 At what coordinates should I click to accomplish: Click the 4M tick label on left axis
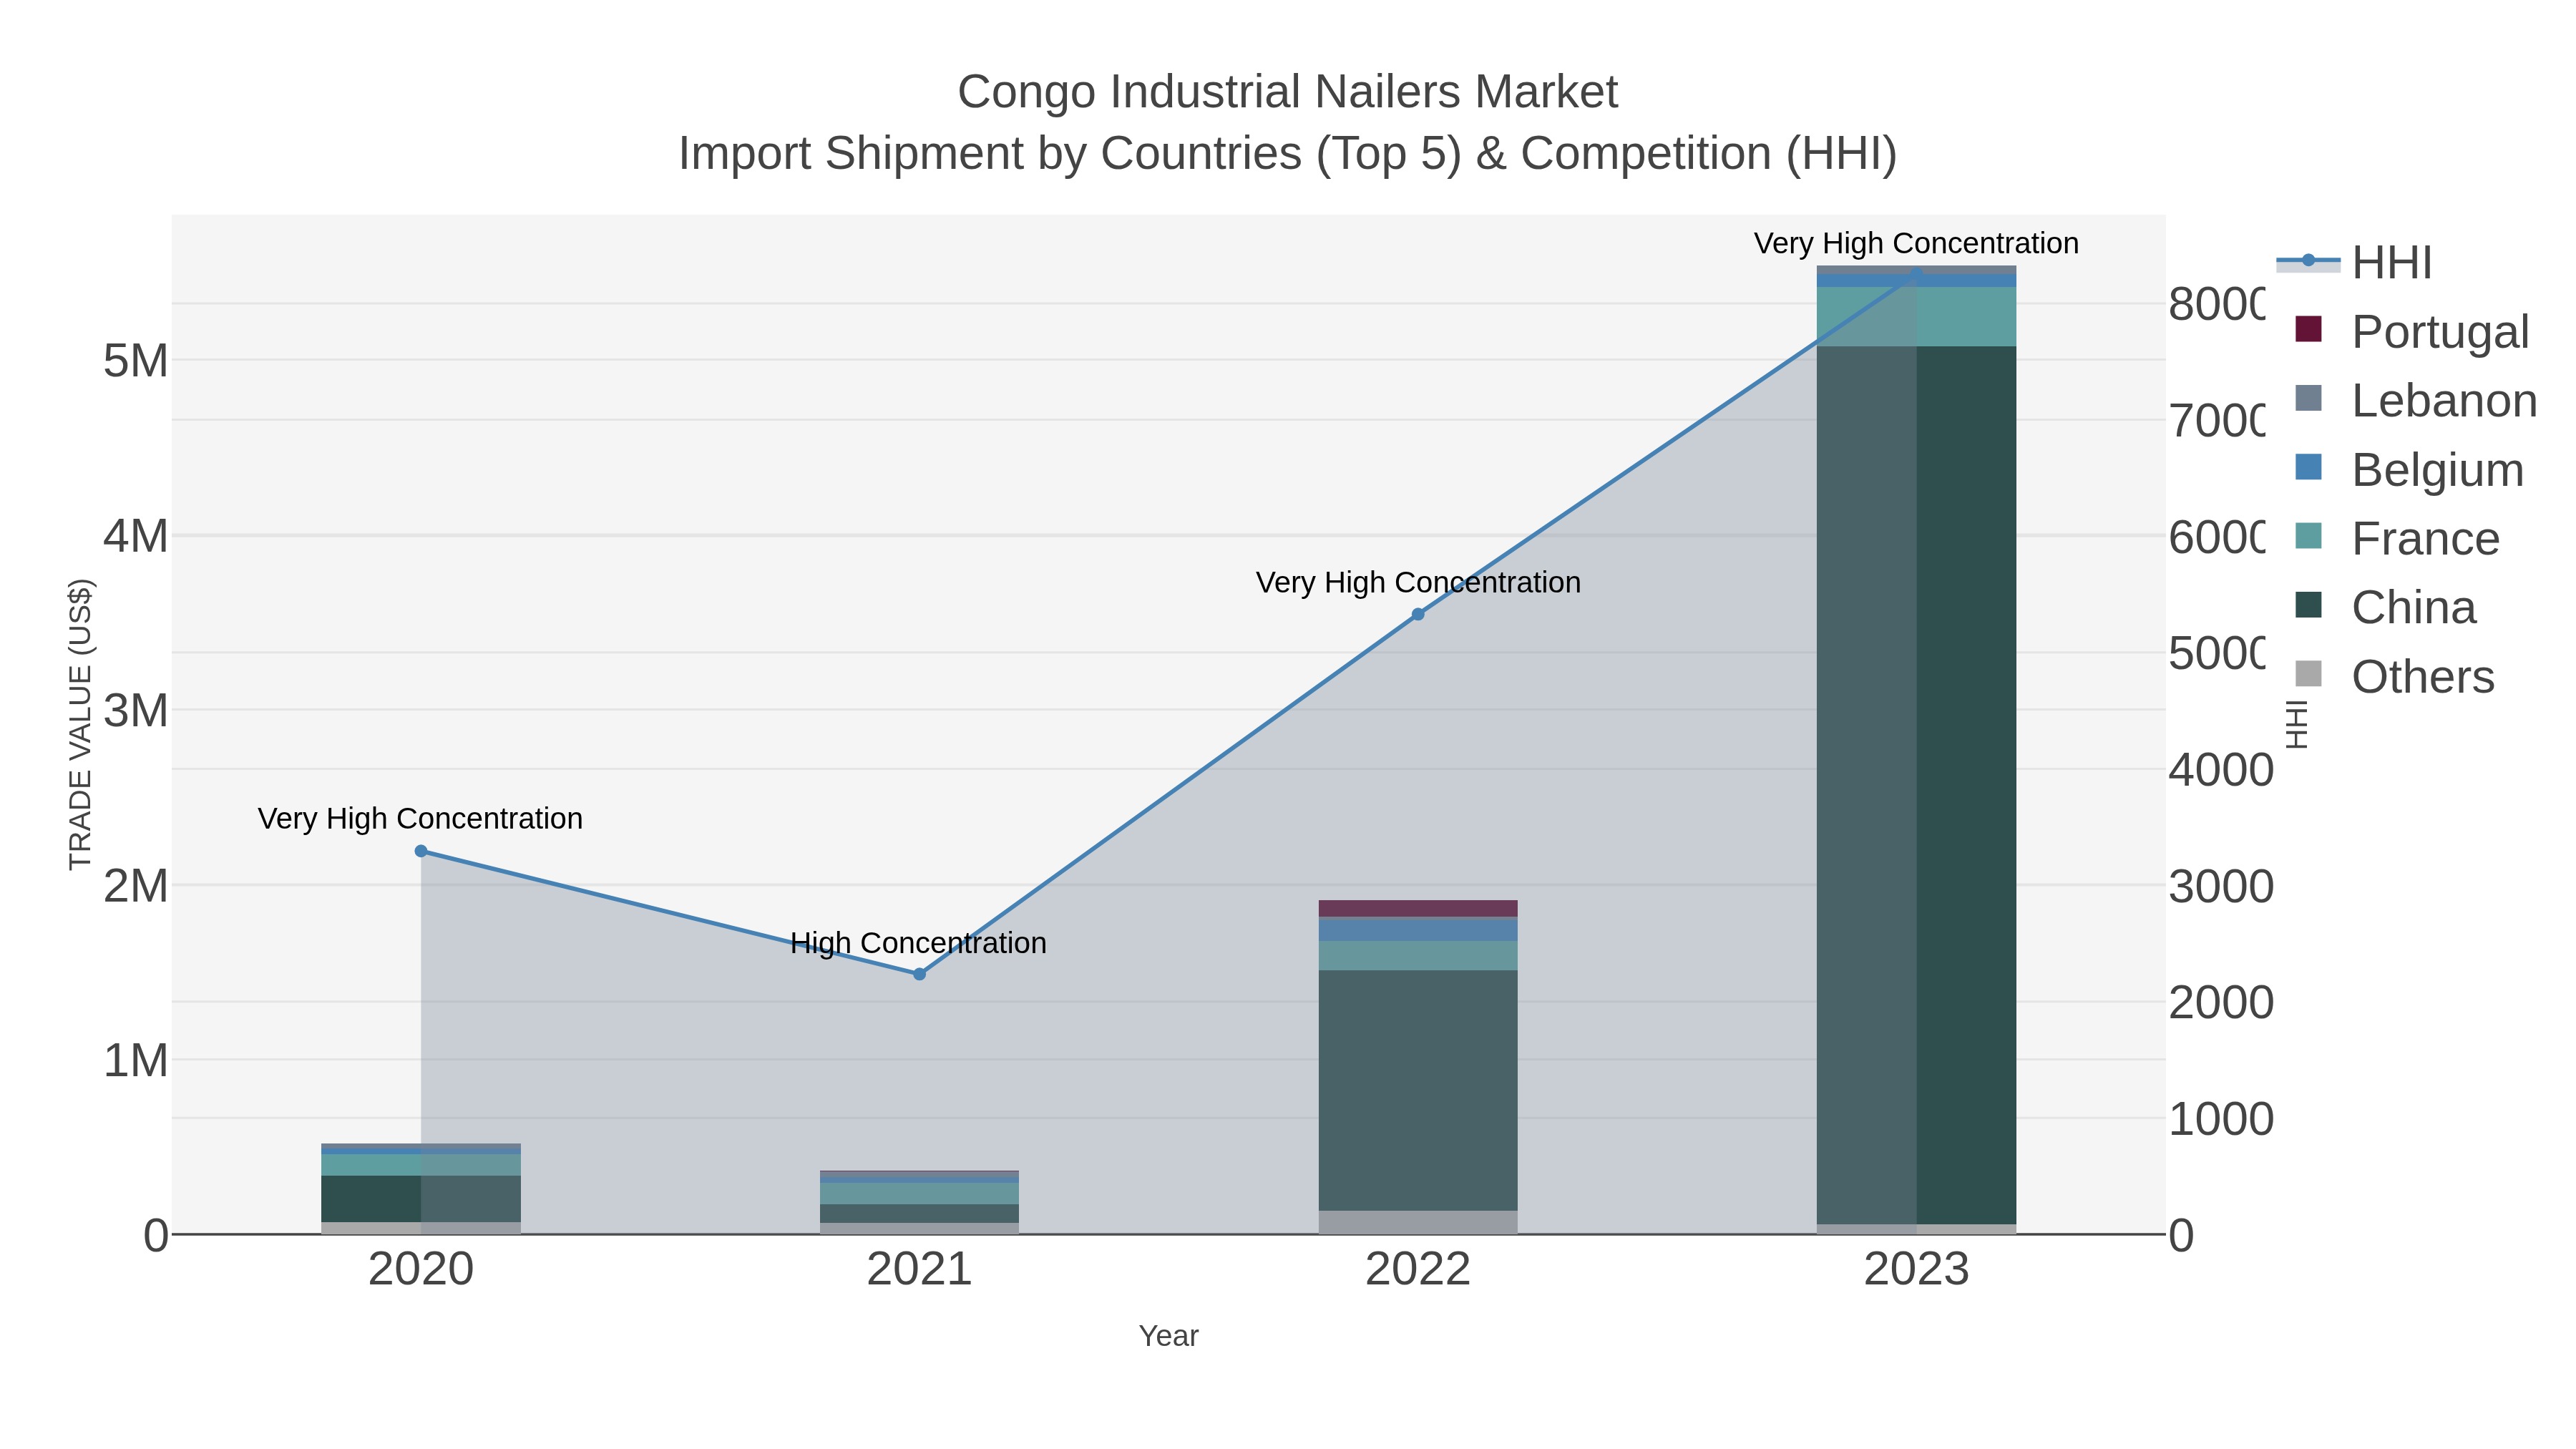coord(136,536)
